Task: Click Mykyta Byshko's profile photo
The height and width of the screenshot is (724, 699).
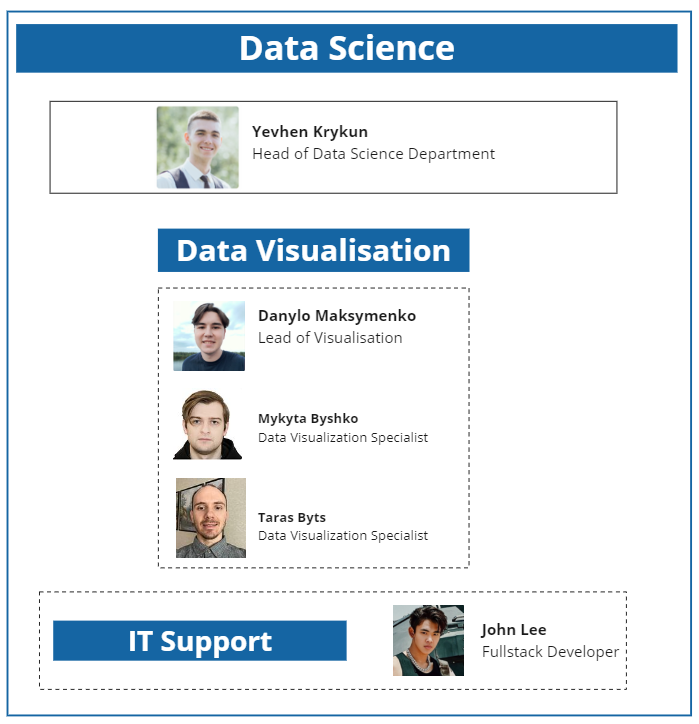Action: click(208, 425)
